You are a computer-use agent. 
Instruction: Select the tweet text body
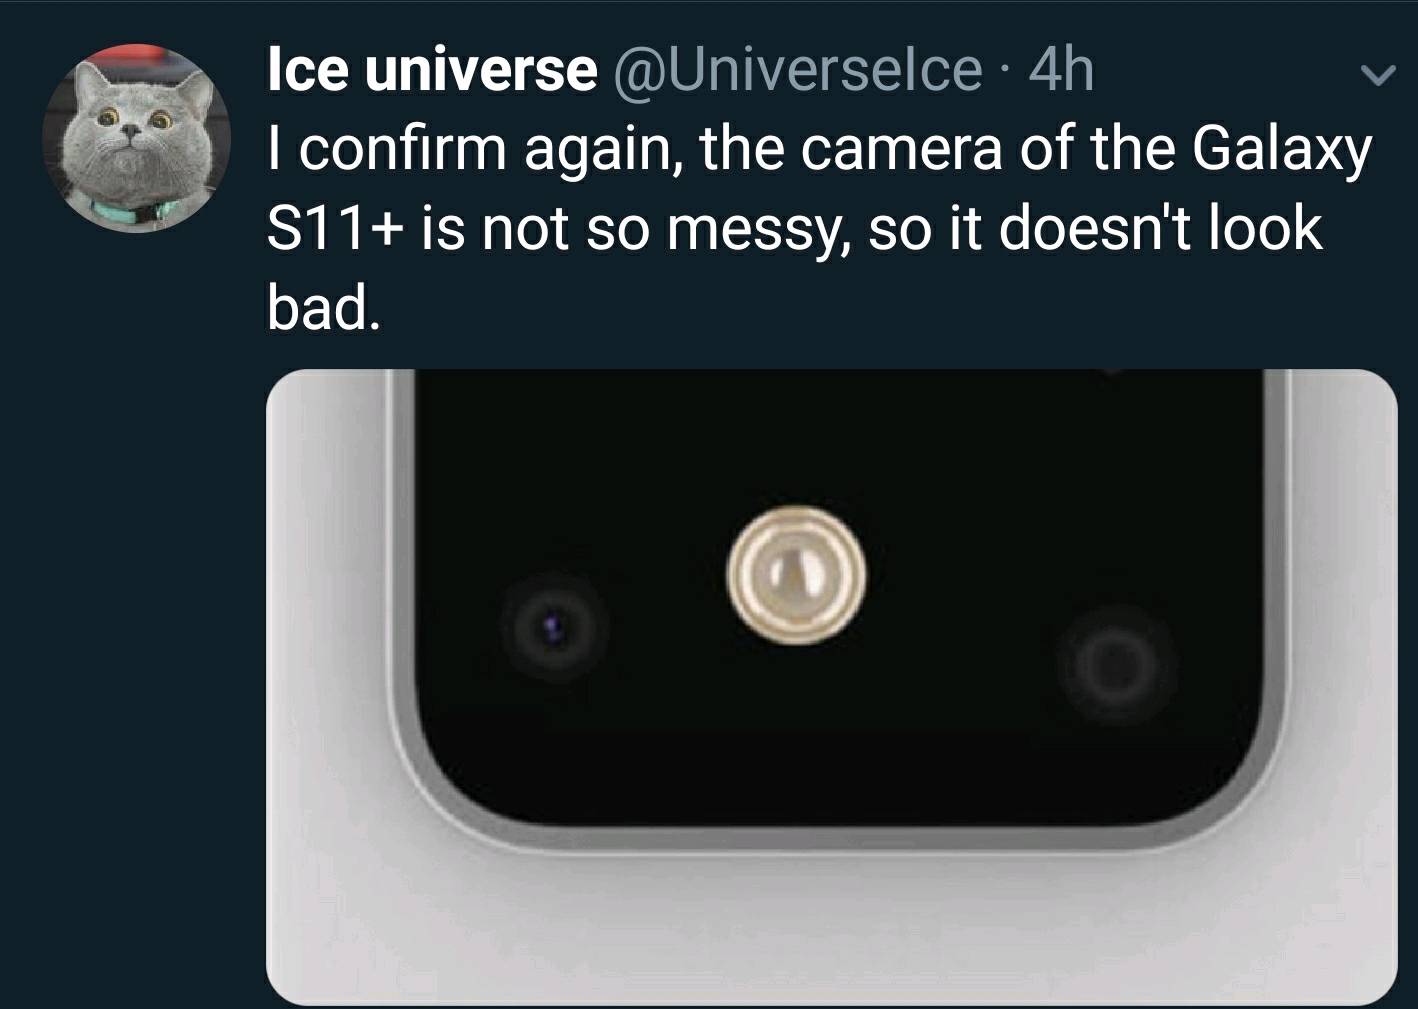[818, 229]
